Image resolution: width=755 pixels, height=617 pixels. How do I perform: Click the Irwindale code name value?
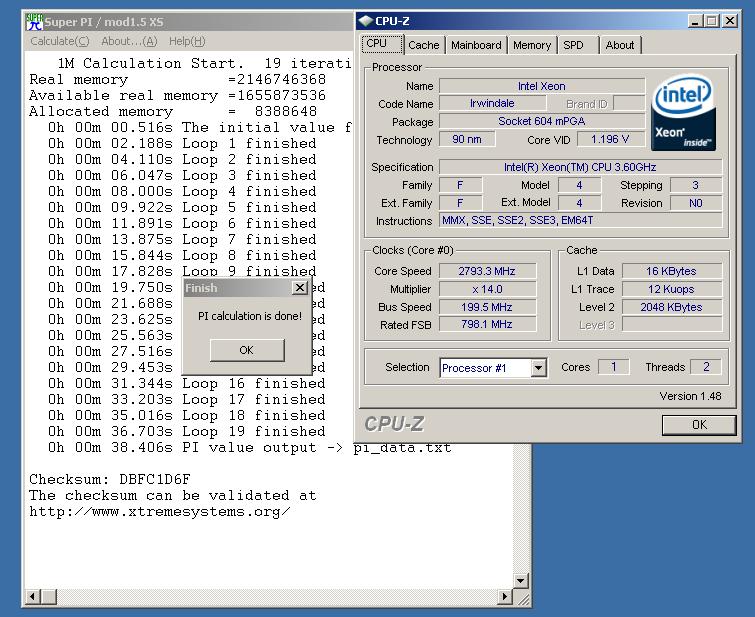(492, 104)
